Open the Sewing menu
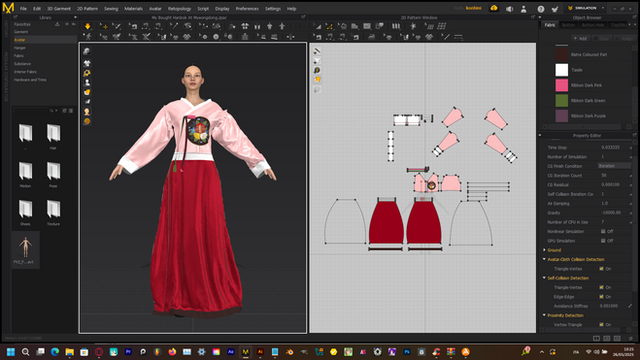This screenshot has height=360, width=640. [x=111, y=9]
